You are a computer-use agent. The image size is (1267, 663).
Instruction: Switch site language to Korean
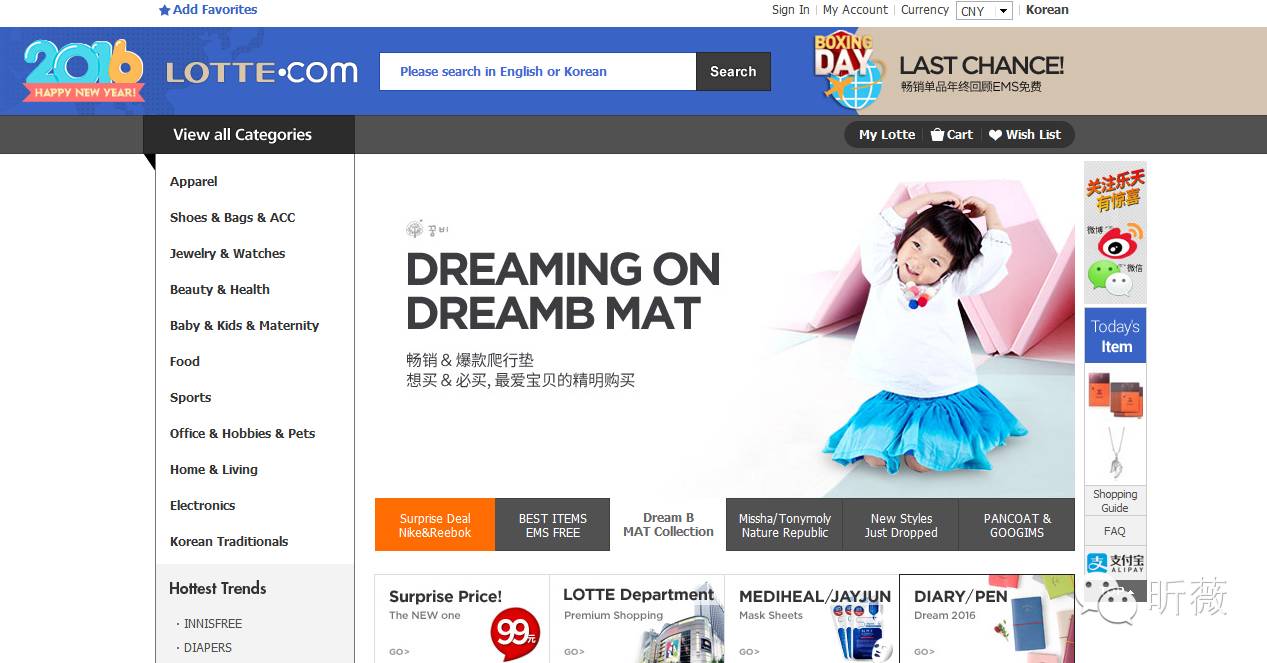tap(1047, 10)
